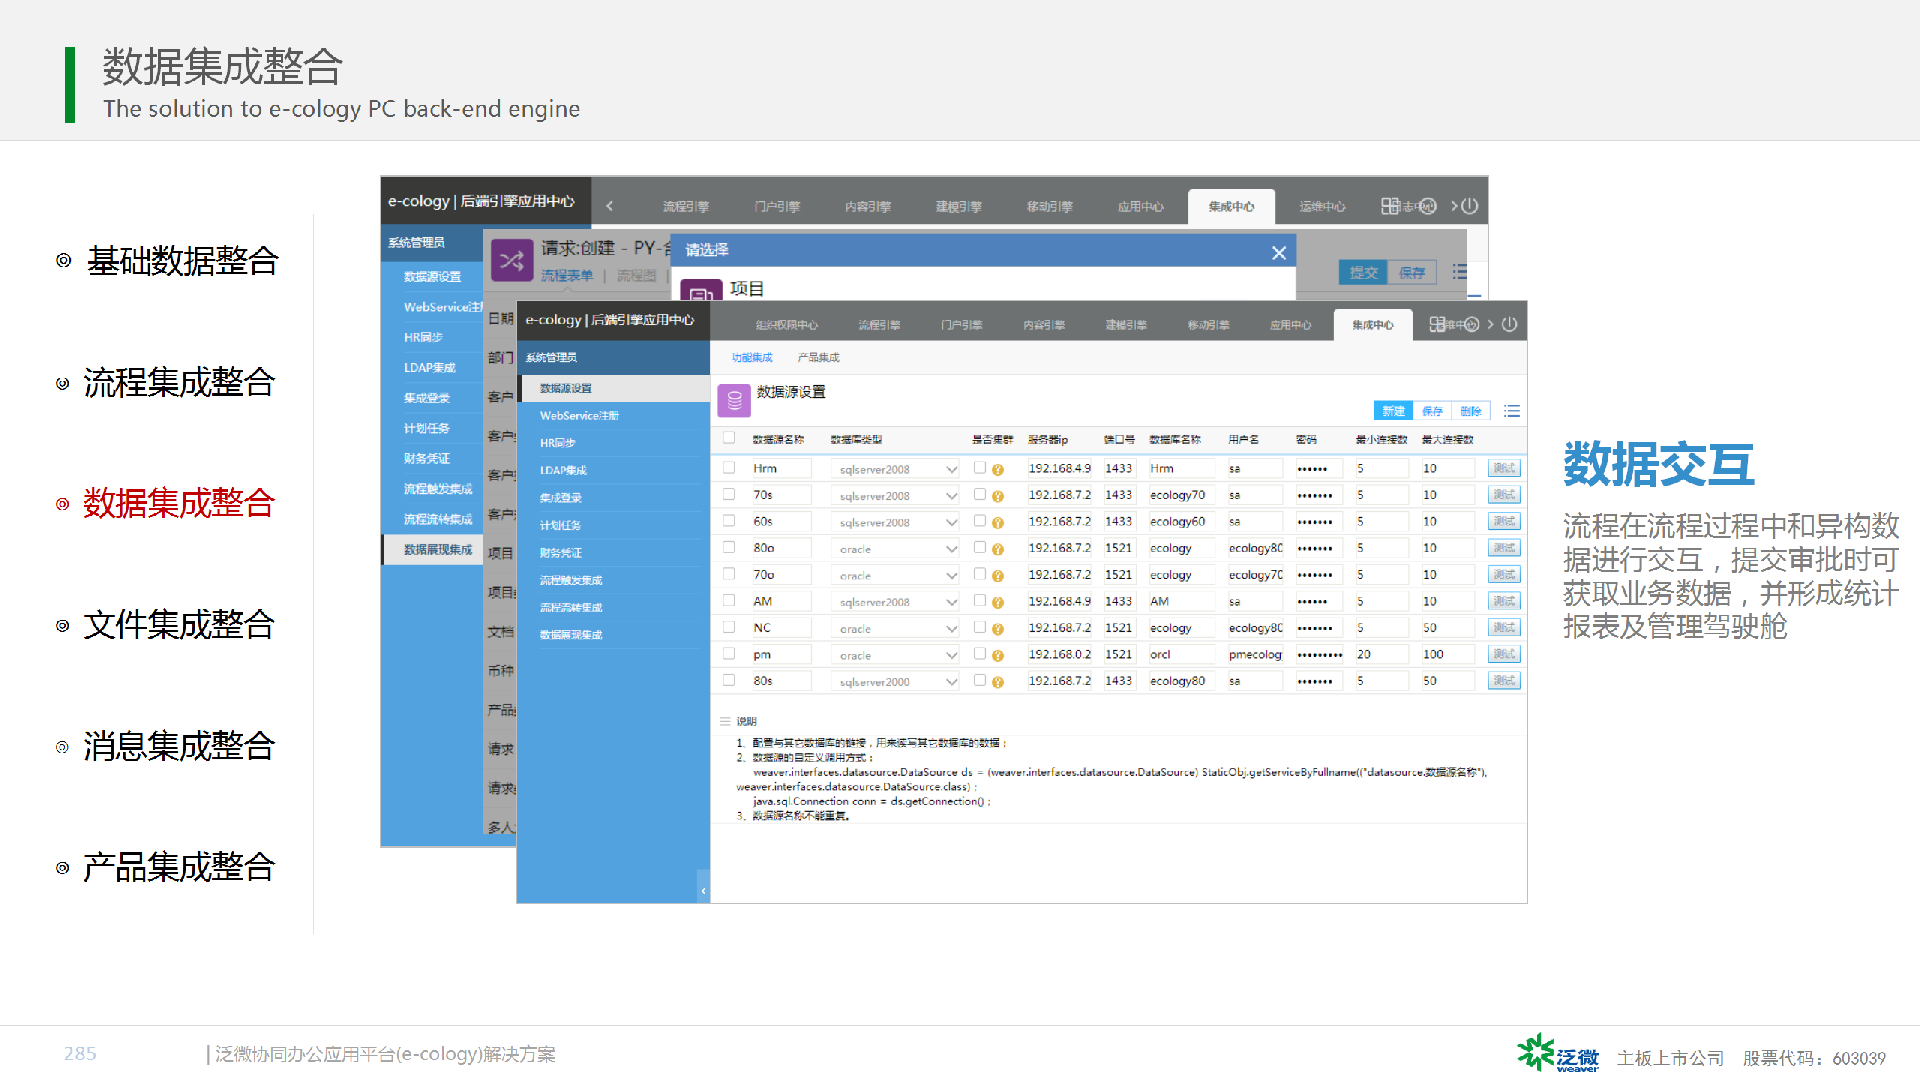The height and width of the screenshot is (1080, 1920).
Task: Open database type dropdown for 70o row
Action: point(896,575)
